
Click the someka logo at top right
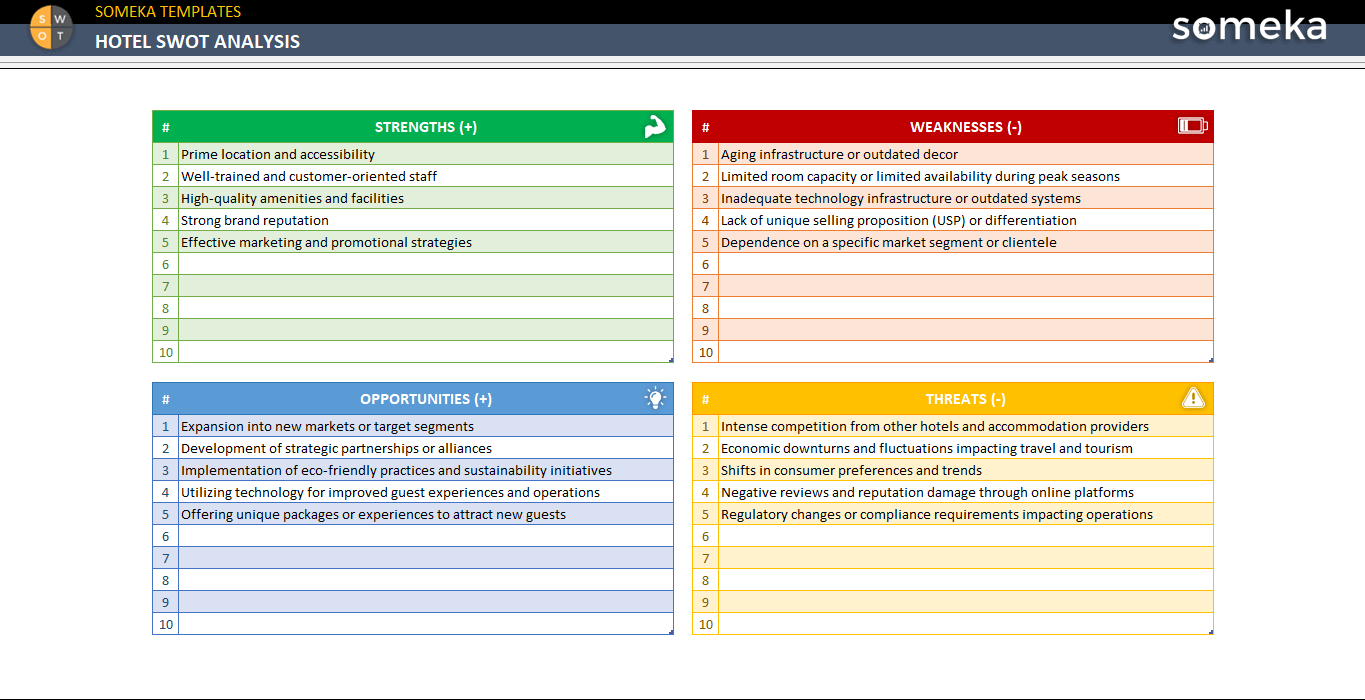pyautogui.click(x=1248, y=28)
